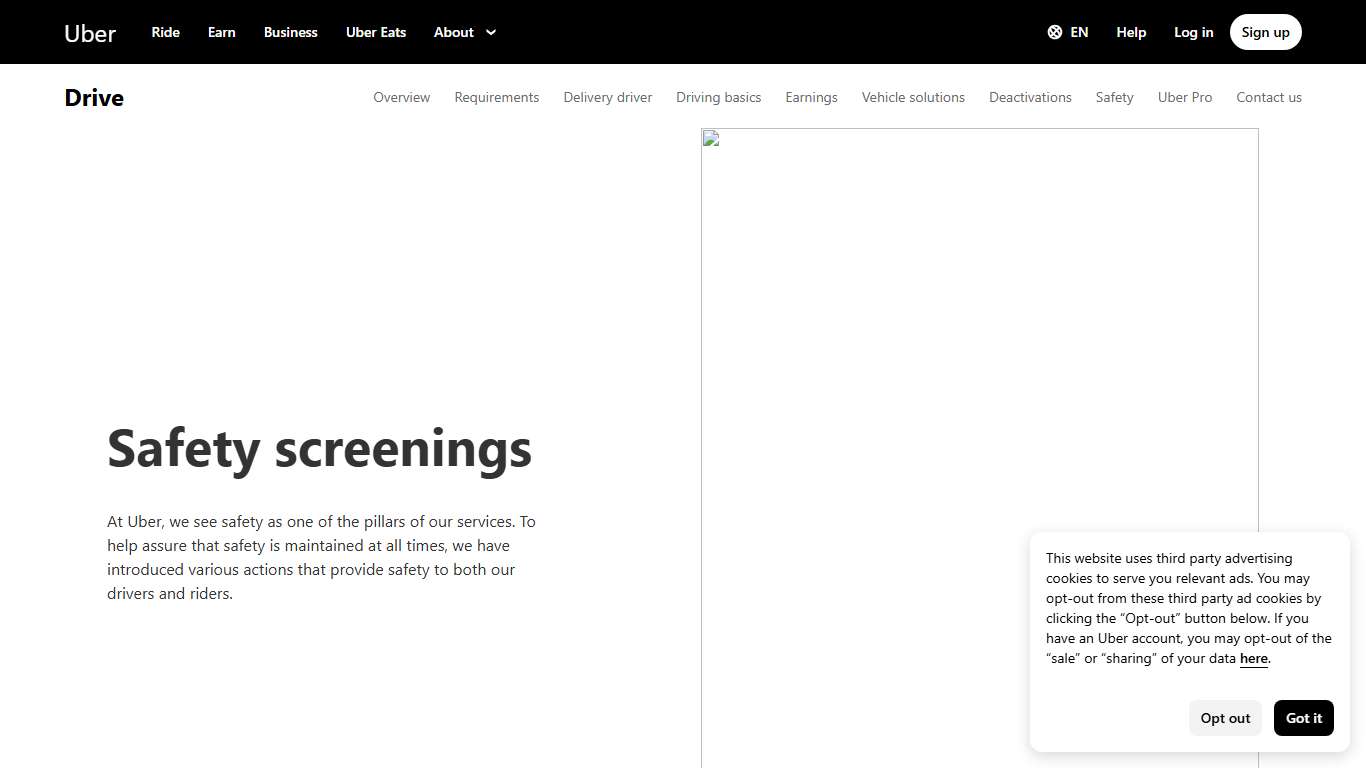This screenshot has width=1366, height=768.
Task: Click Sign up in the header
Action: click(x=1265, y=31)
